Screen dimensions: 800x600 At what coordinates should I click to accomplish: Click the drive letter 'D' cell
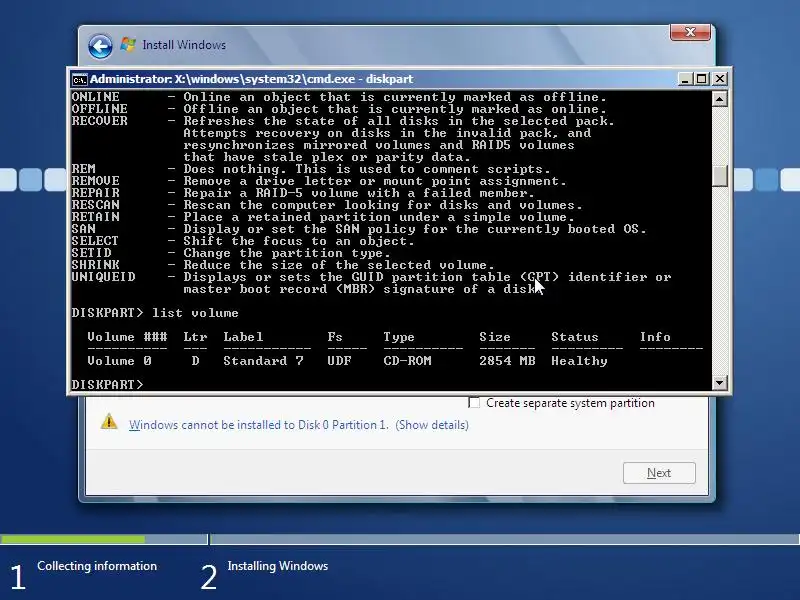[x=195, y=361]
